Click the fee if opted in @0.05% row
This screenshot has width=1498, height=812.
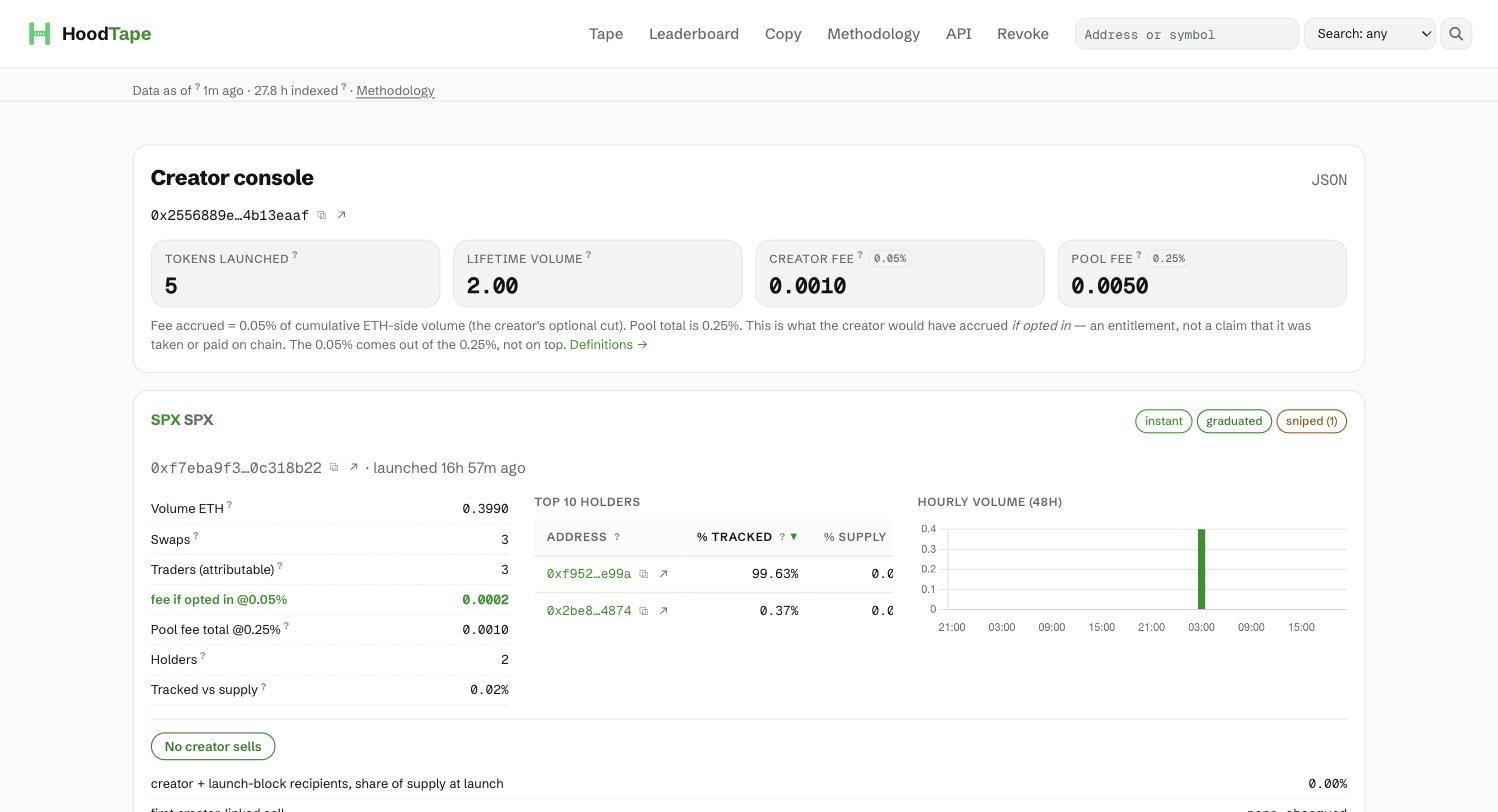(330, 600)
